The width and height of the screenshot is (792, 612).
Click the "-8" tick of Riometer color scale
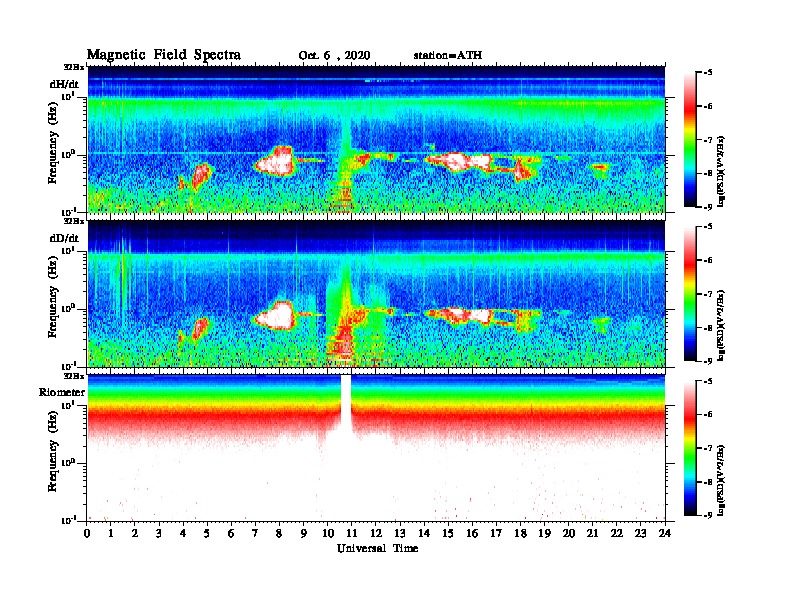coord(709,482)
